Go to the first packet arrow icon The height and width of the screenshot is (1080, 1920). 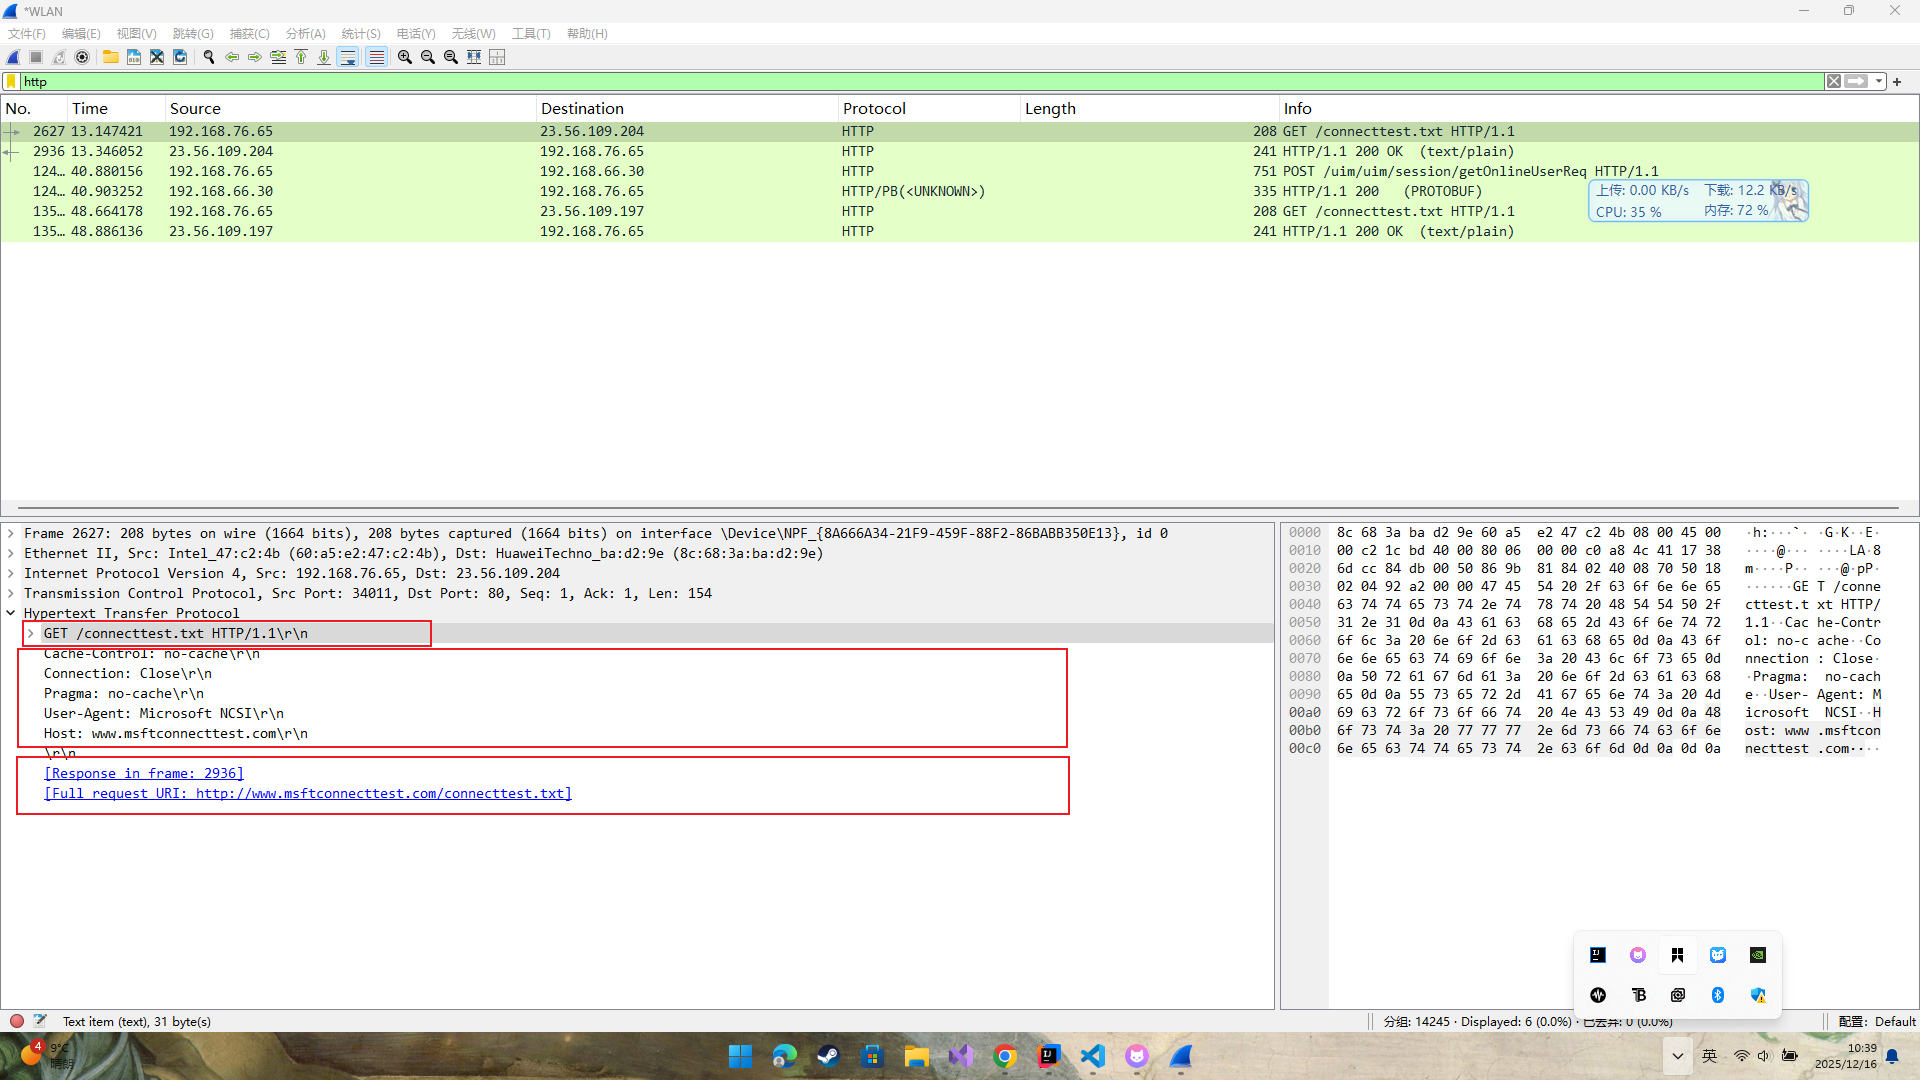(x=301, y=57)
